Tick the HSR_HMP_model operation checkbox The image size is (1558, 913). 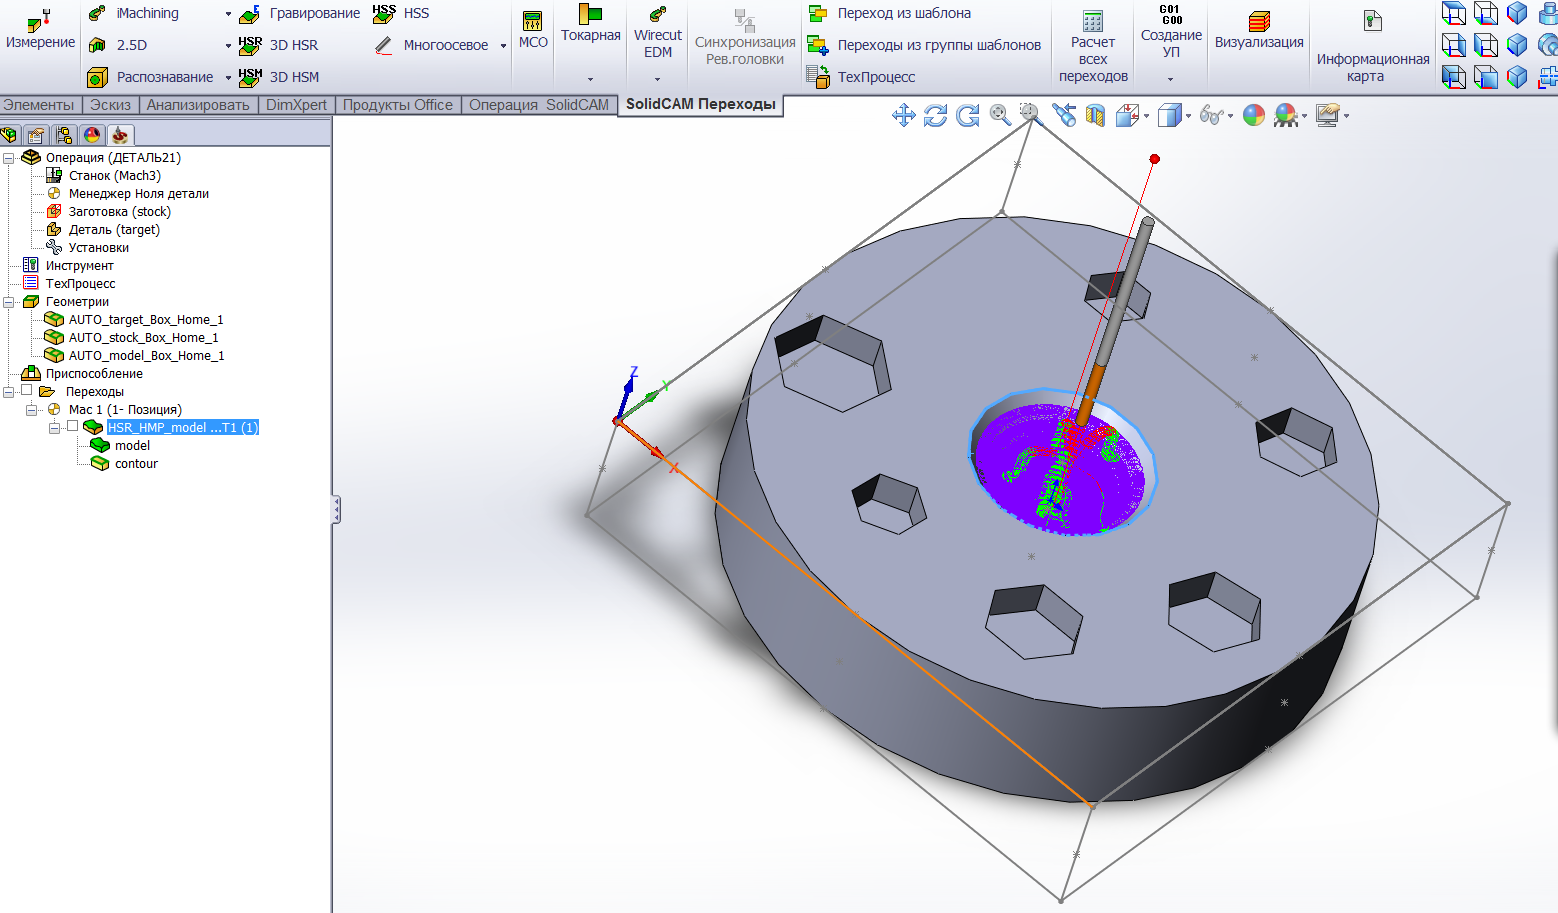click(x=73, y=427)
